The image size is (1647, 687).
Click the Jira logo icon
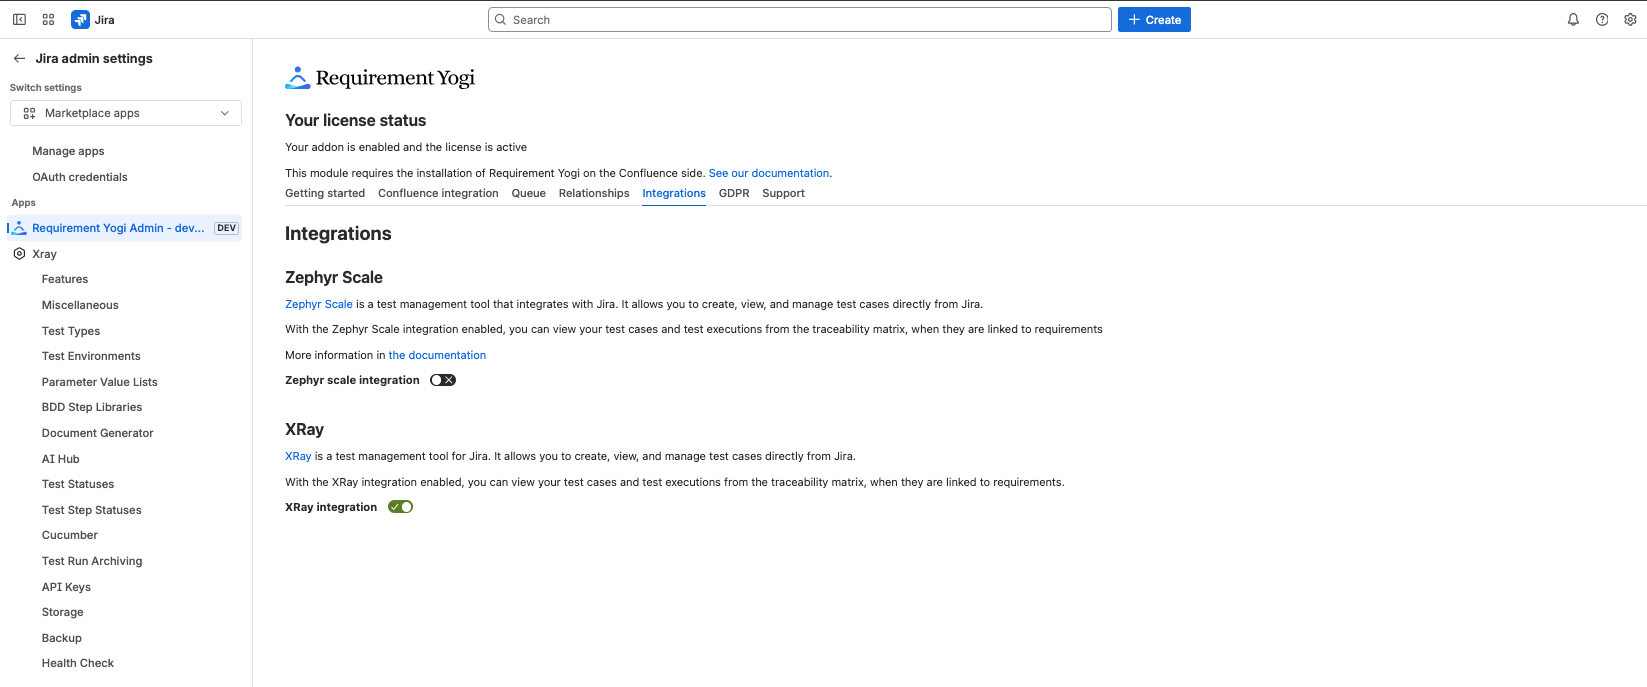tap(80, 20)
